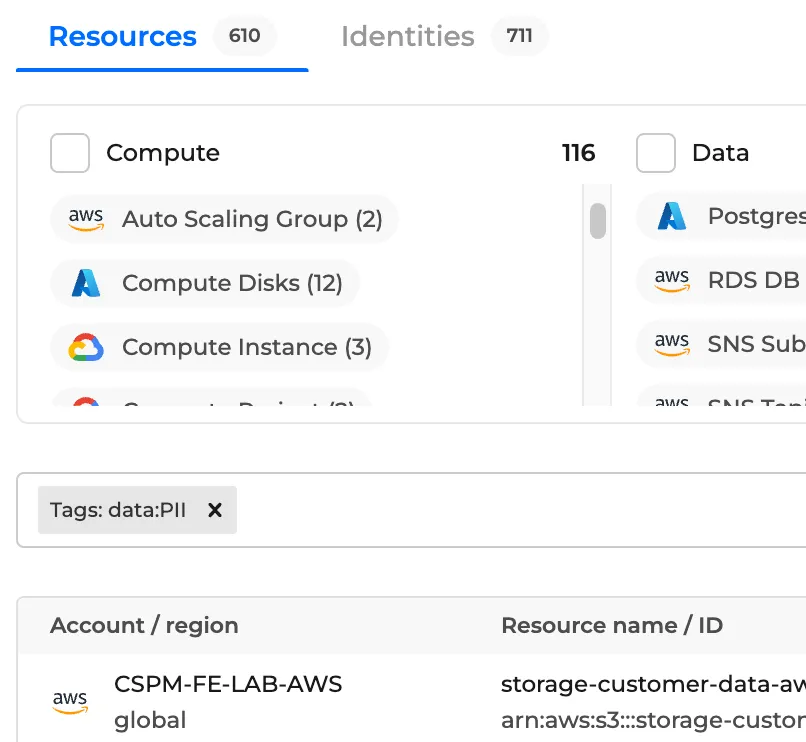806x742 pixels.
Task: Click the AWS icon beside Auto Scaling Group
Action: (86, 220)
